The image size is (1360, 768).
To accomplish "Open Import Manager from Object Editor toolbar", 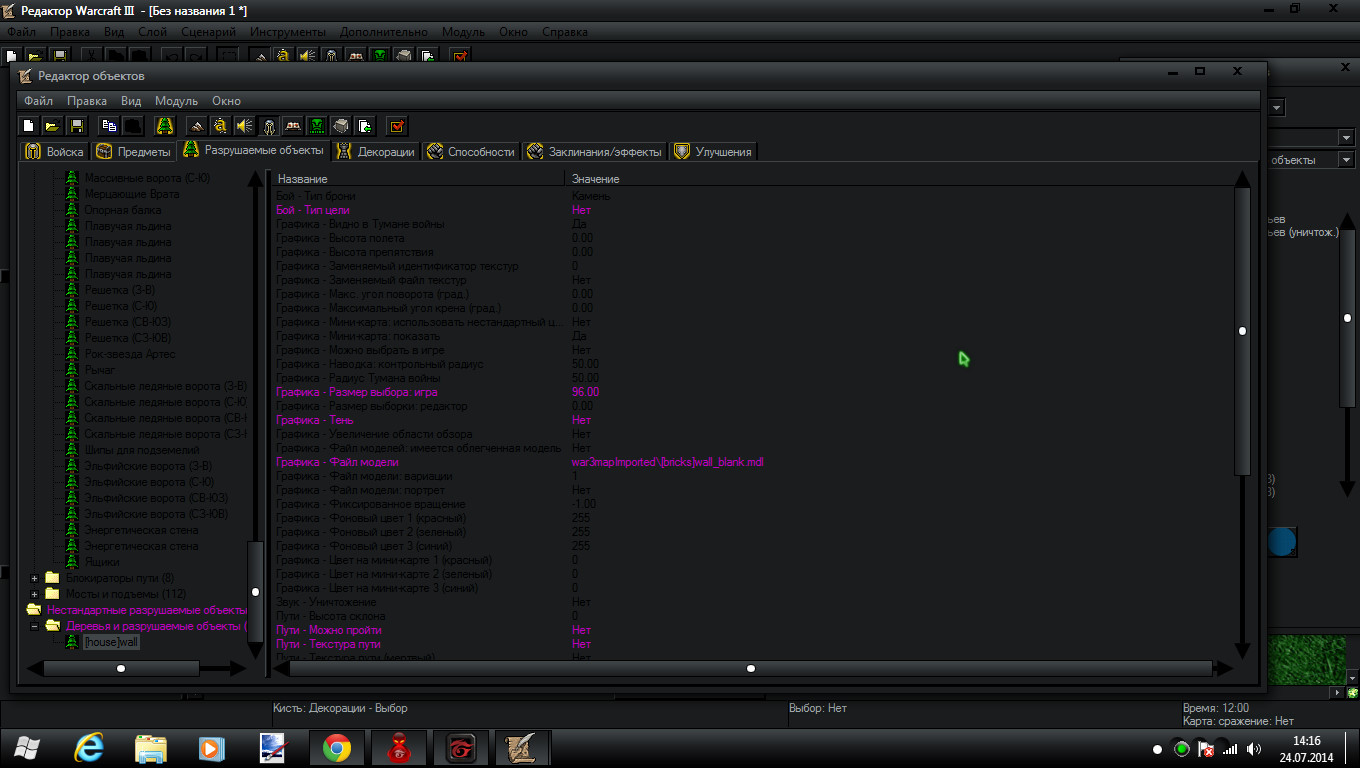I will tap(364, 126).
